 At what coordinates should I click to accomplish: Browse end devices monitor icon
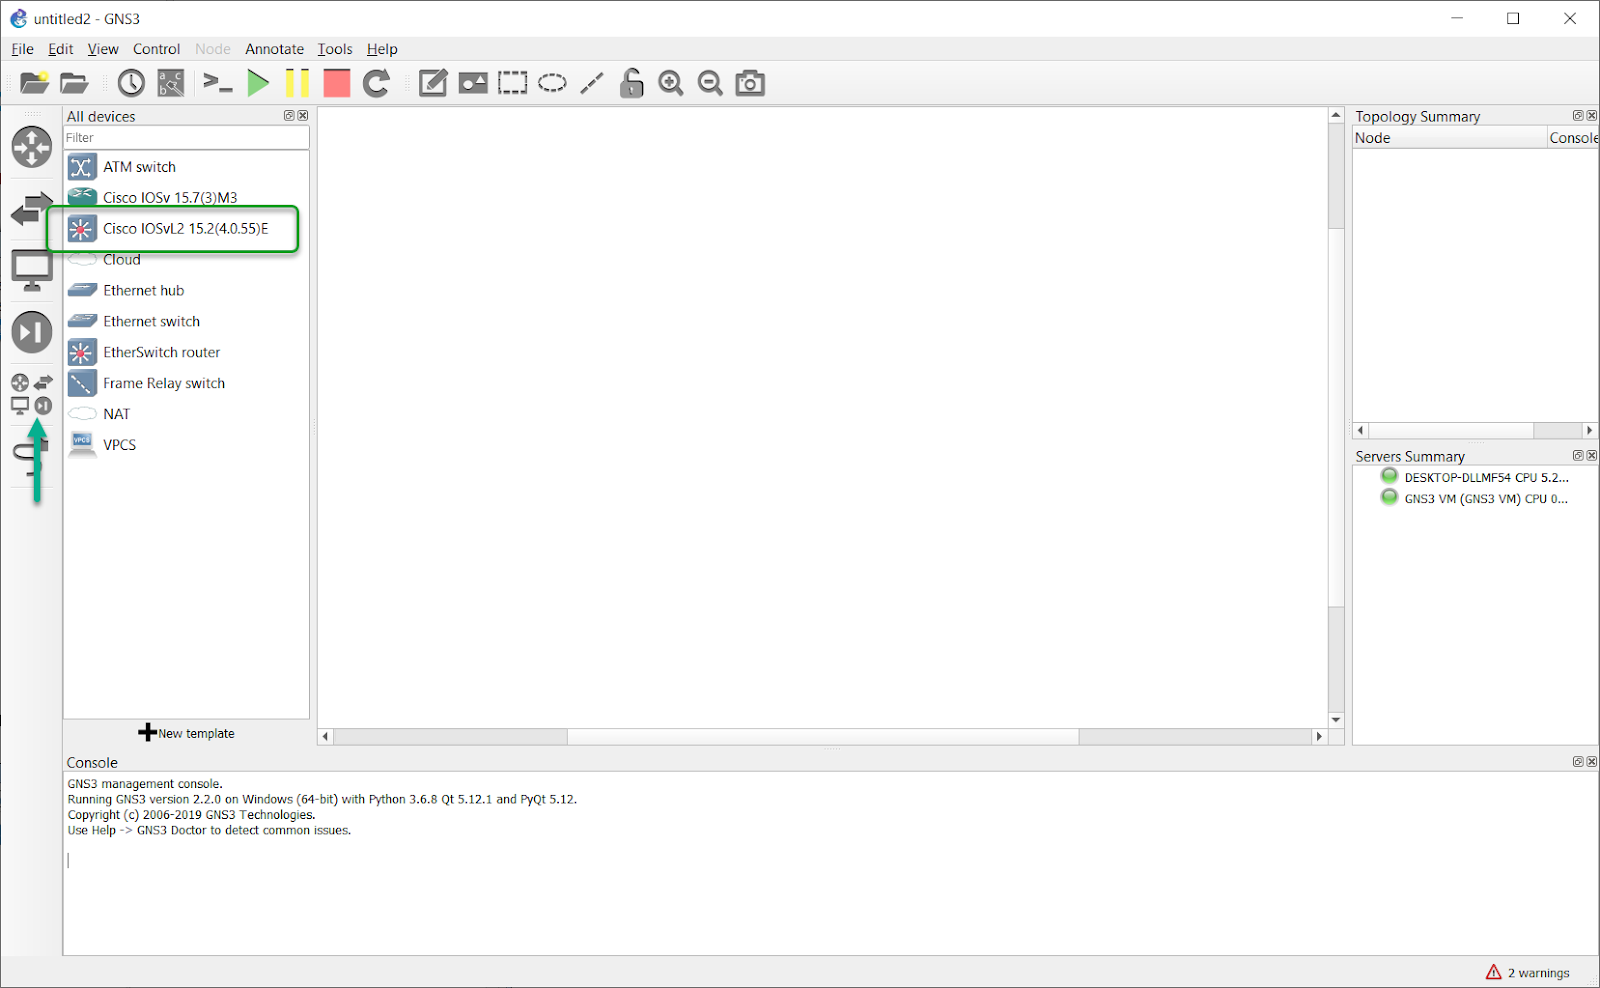click(x=32, y=271)
